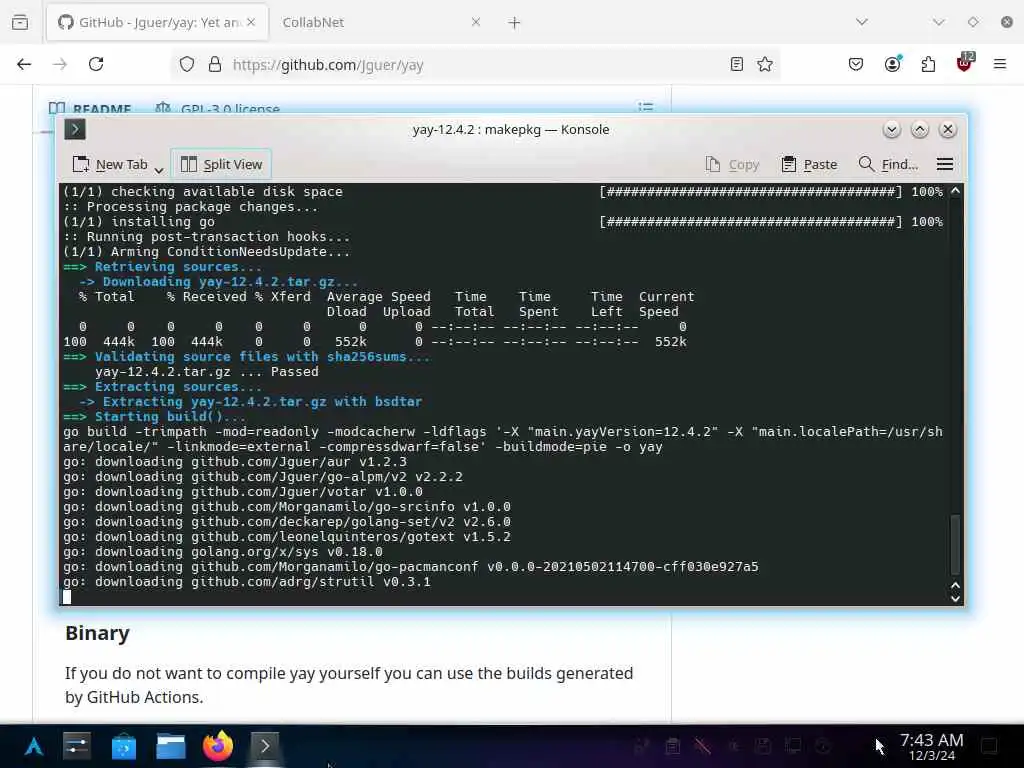The height and width of the screenshot is (768, 1024).
Task: Reload the current GitHub page
Action: coord(96,64)
